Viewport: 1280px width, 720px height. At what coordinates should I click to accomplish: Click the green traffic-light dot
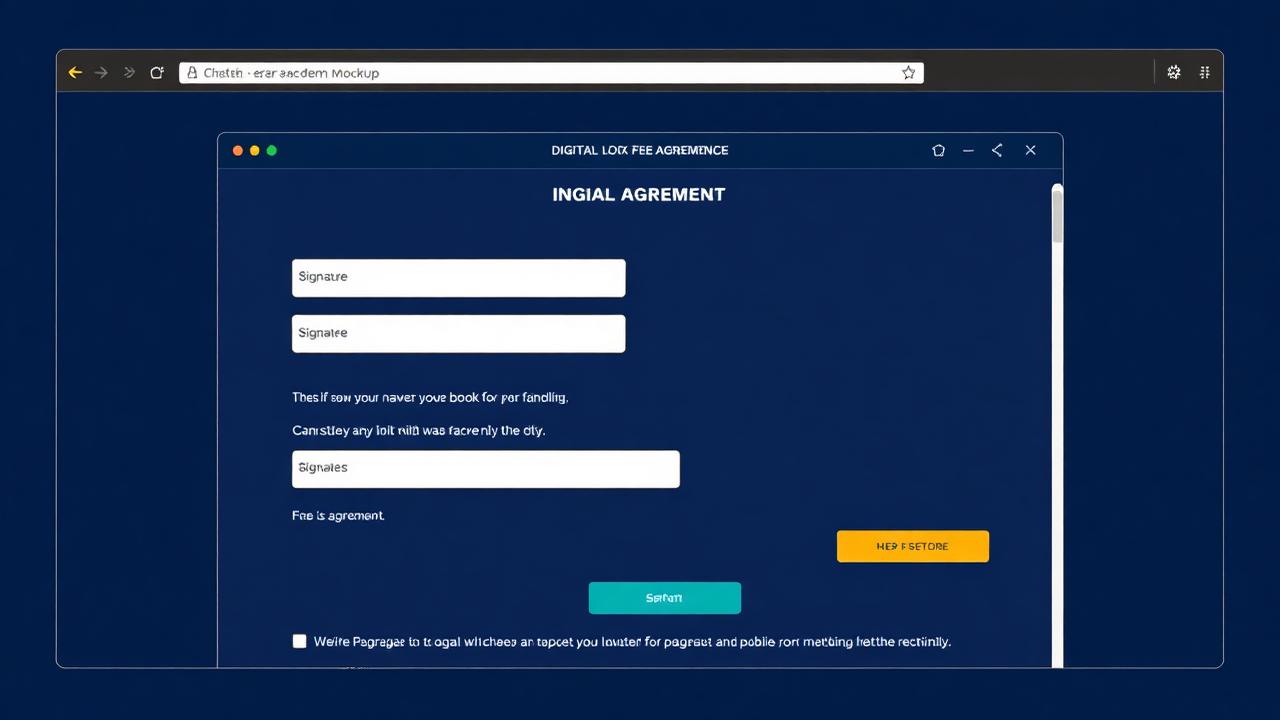tap(272, 150)
